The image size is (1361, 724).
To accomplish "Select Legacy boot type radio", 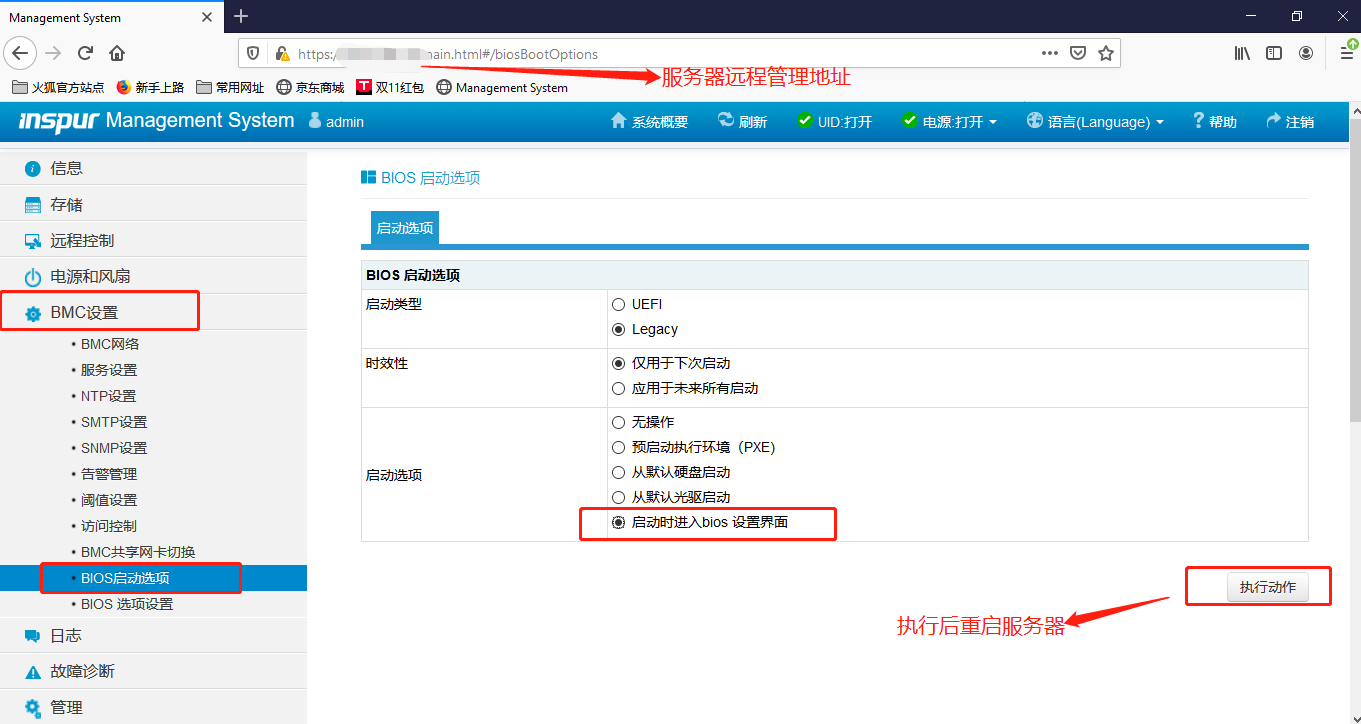I will pos(618,329).
